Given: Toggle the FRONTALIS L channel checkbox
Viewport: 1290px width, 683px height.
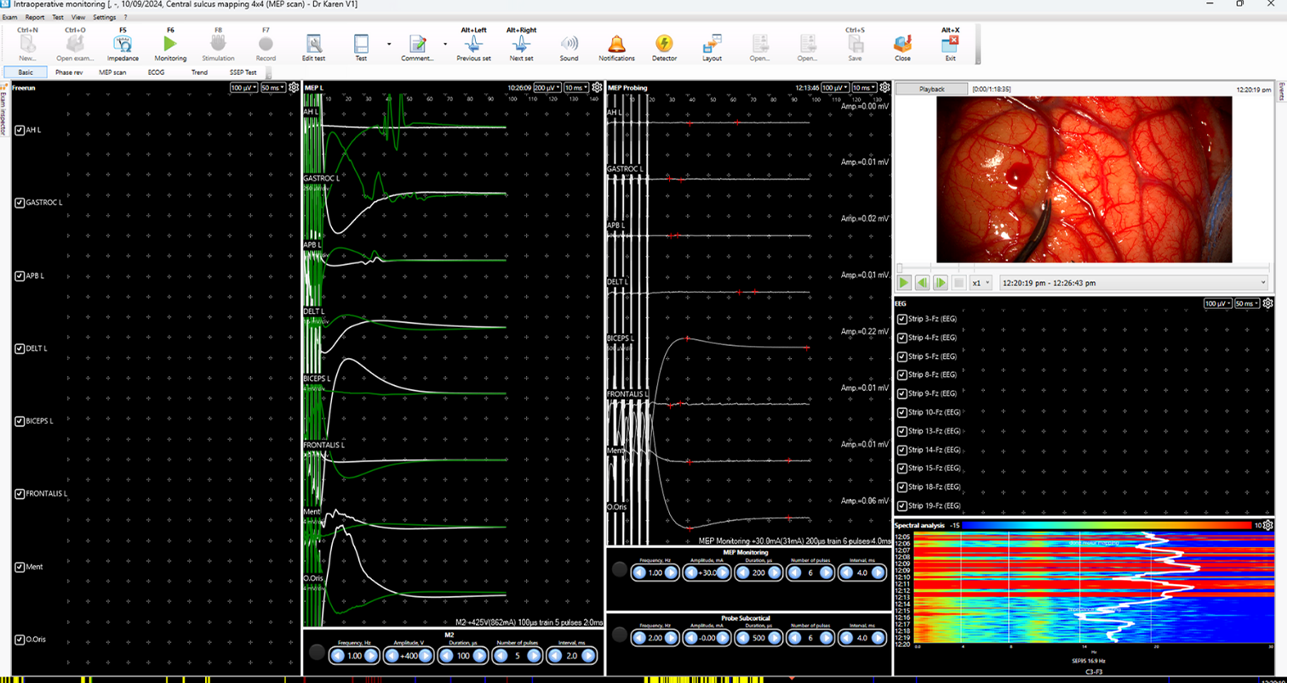Looking at the screenshot, I should [20, 494].
